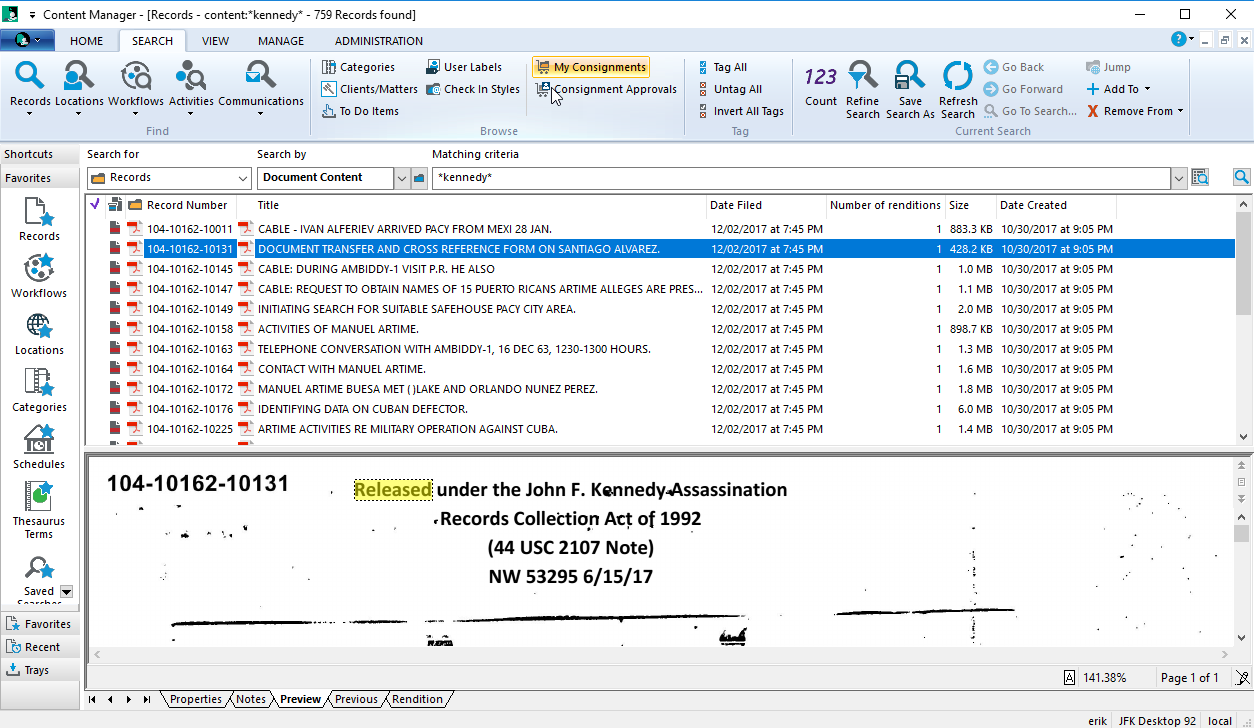Open Categories shortcut in Favorites sidebar
Screen dimensions: 1254x728
[x=39, y=391]
